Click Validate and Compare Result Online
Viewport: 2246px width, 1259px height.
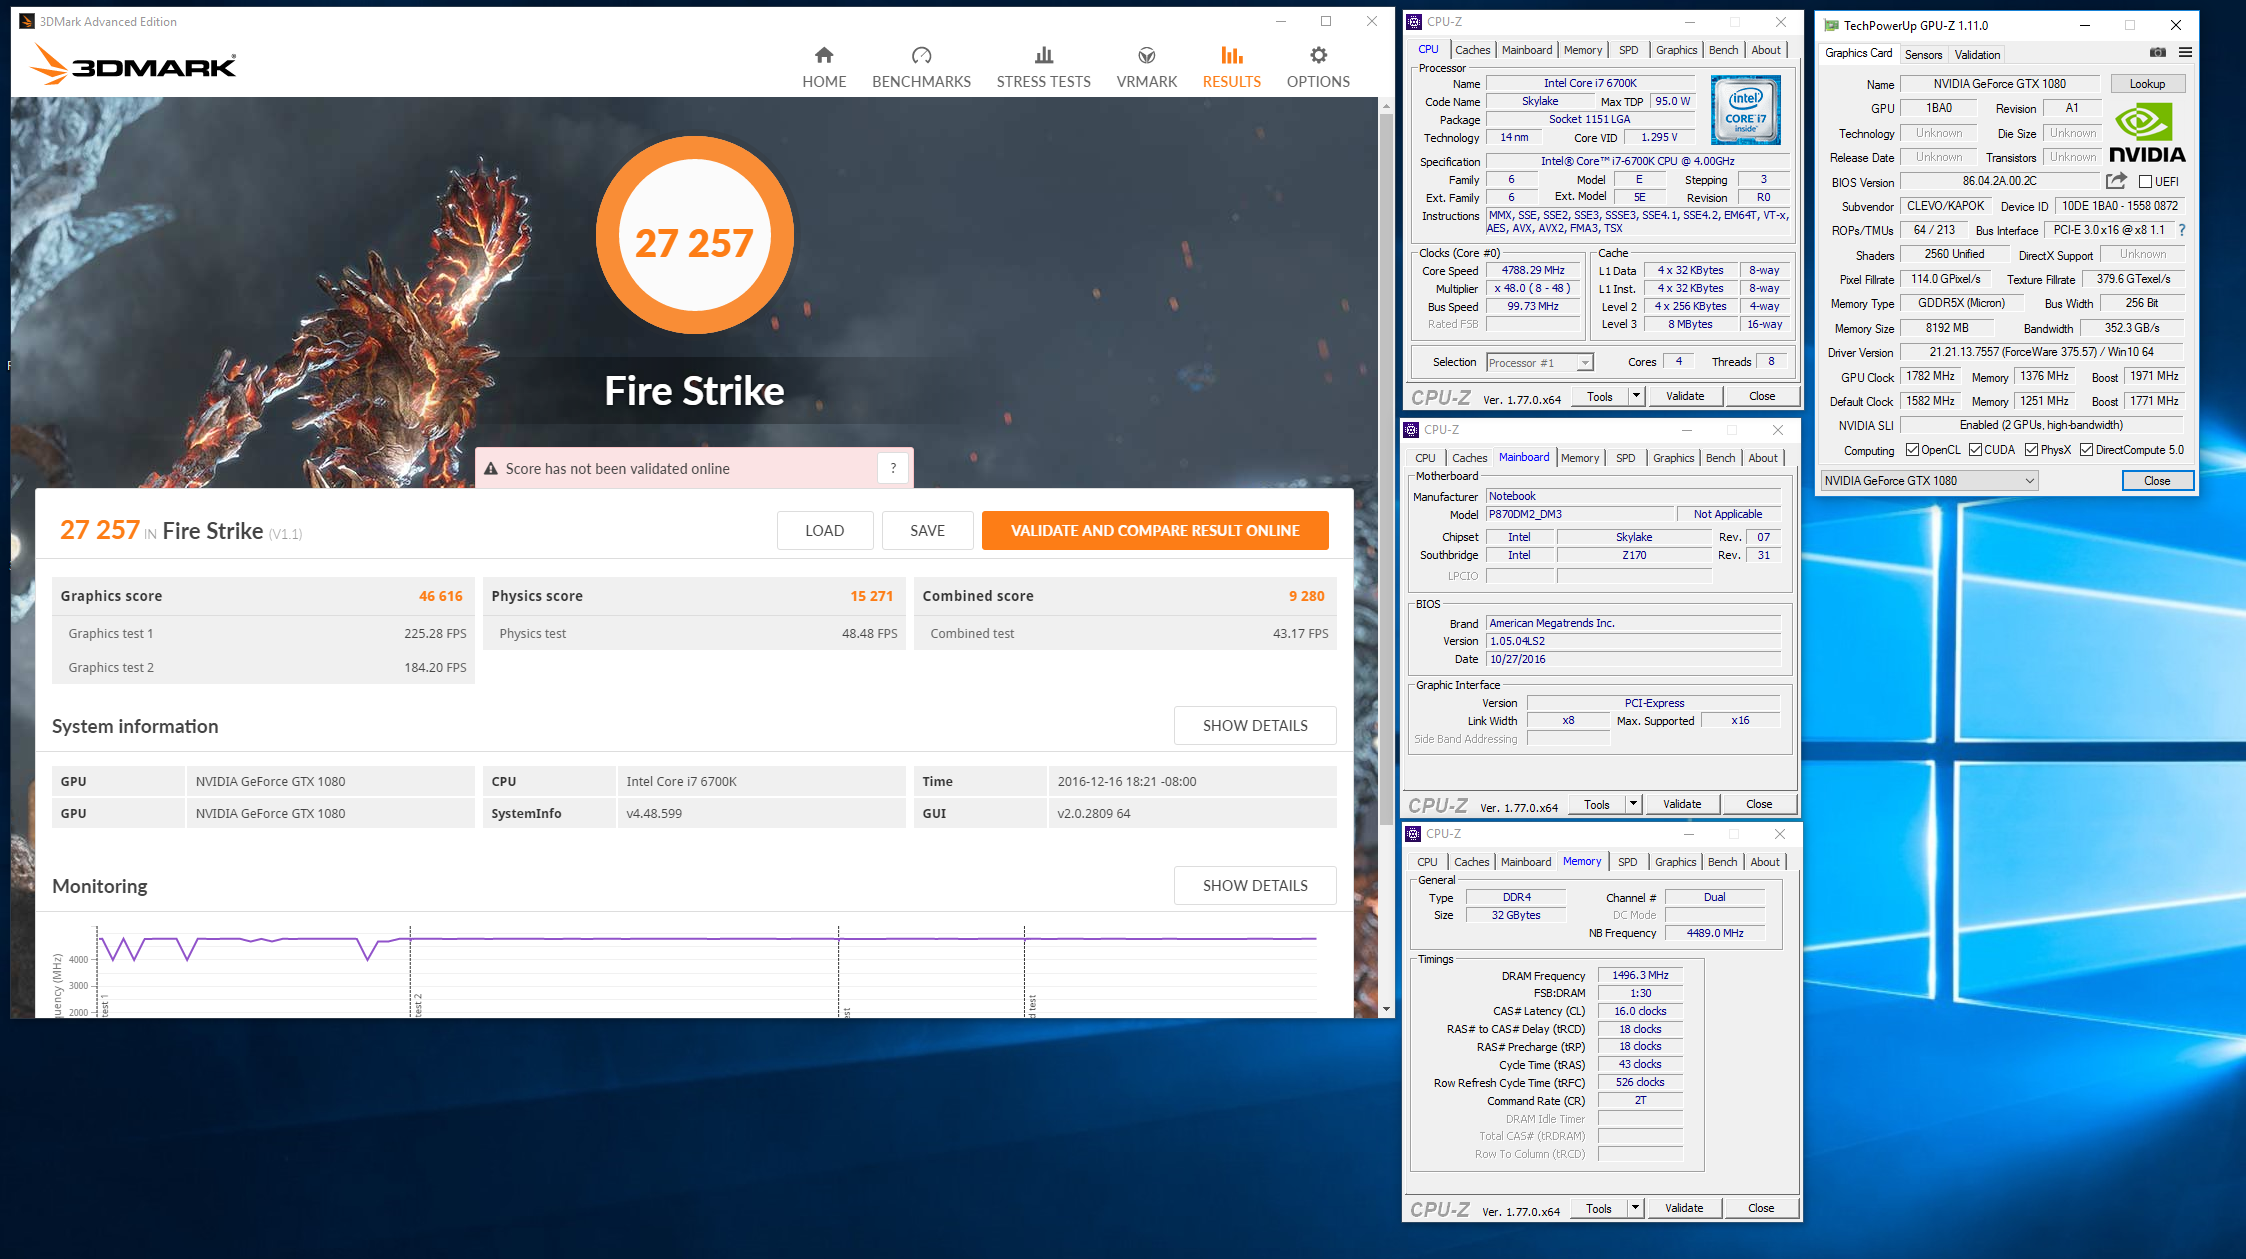[1155, 531]
